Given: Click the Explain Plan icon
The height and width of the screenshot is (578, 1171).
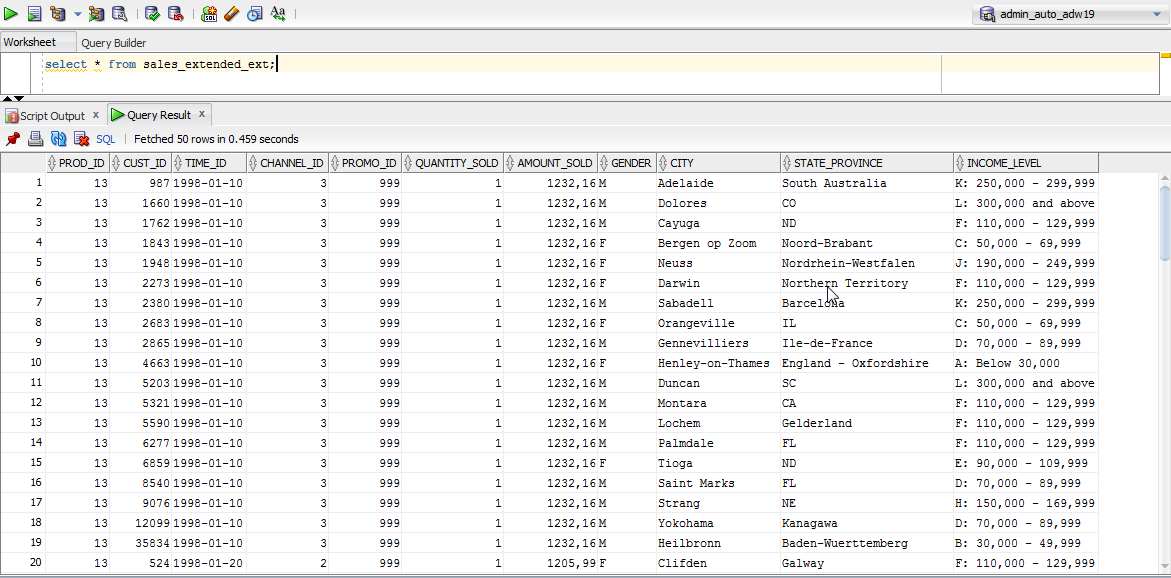Looking at the screenshot, I should (x=57, y=14).
